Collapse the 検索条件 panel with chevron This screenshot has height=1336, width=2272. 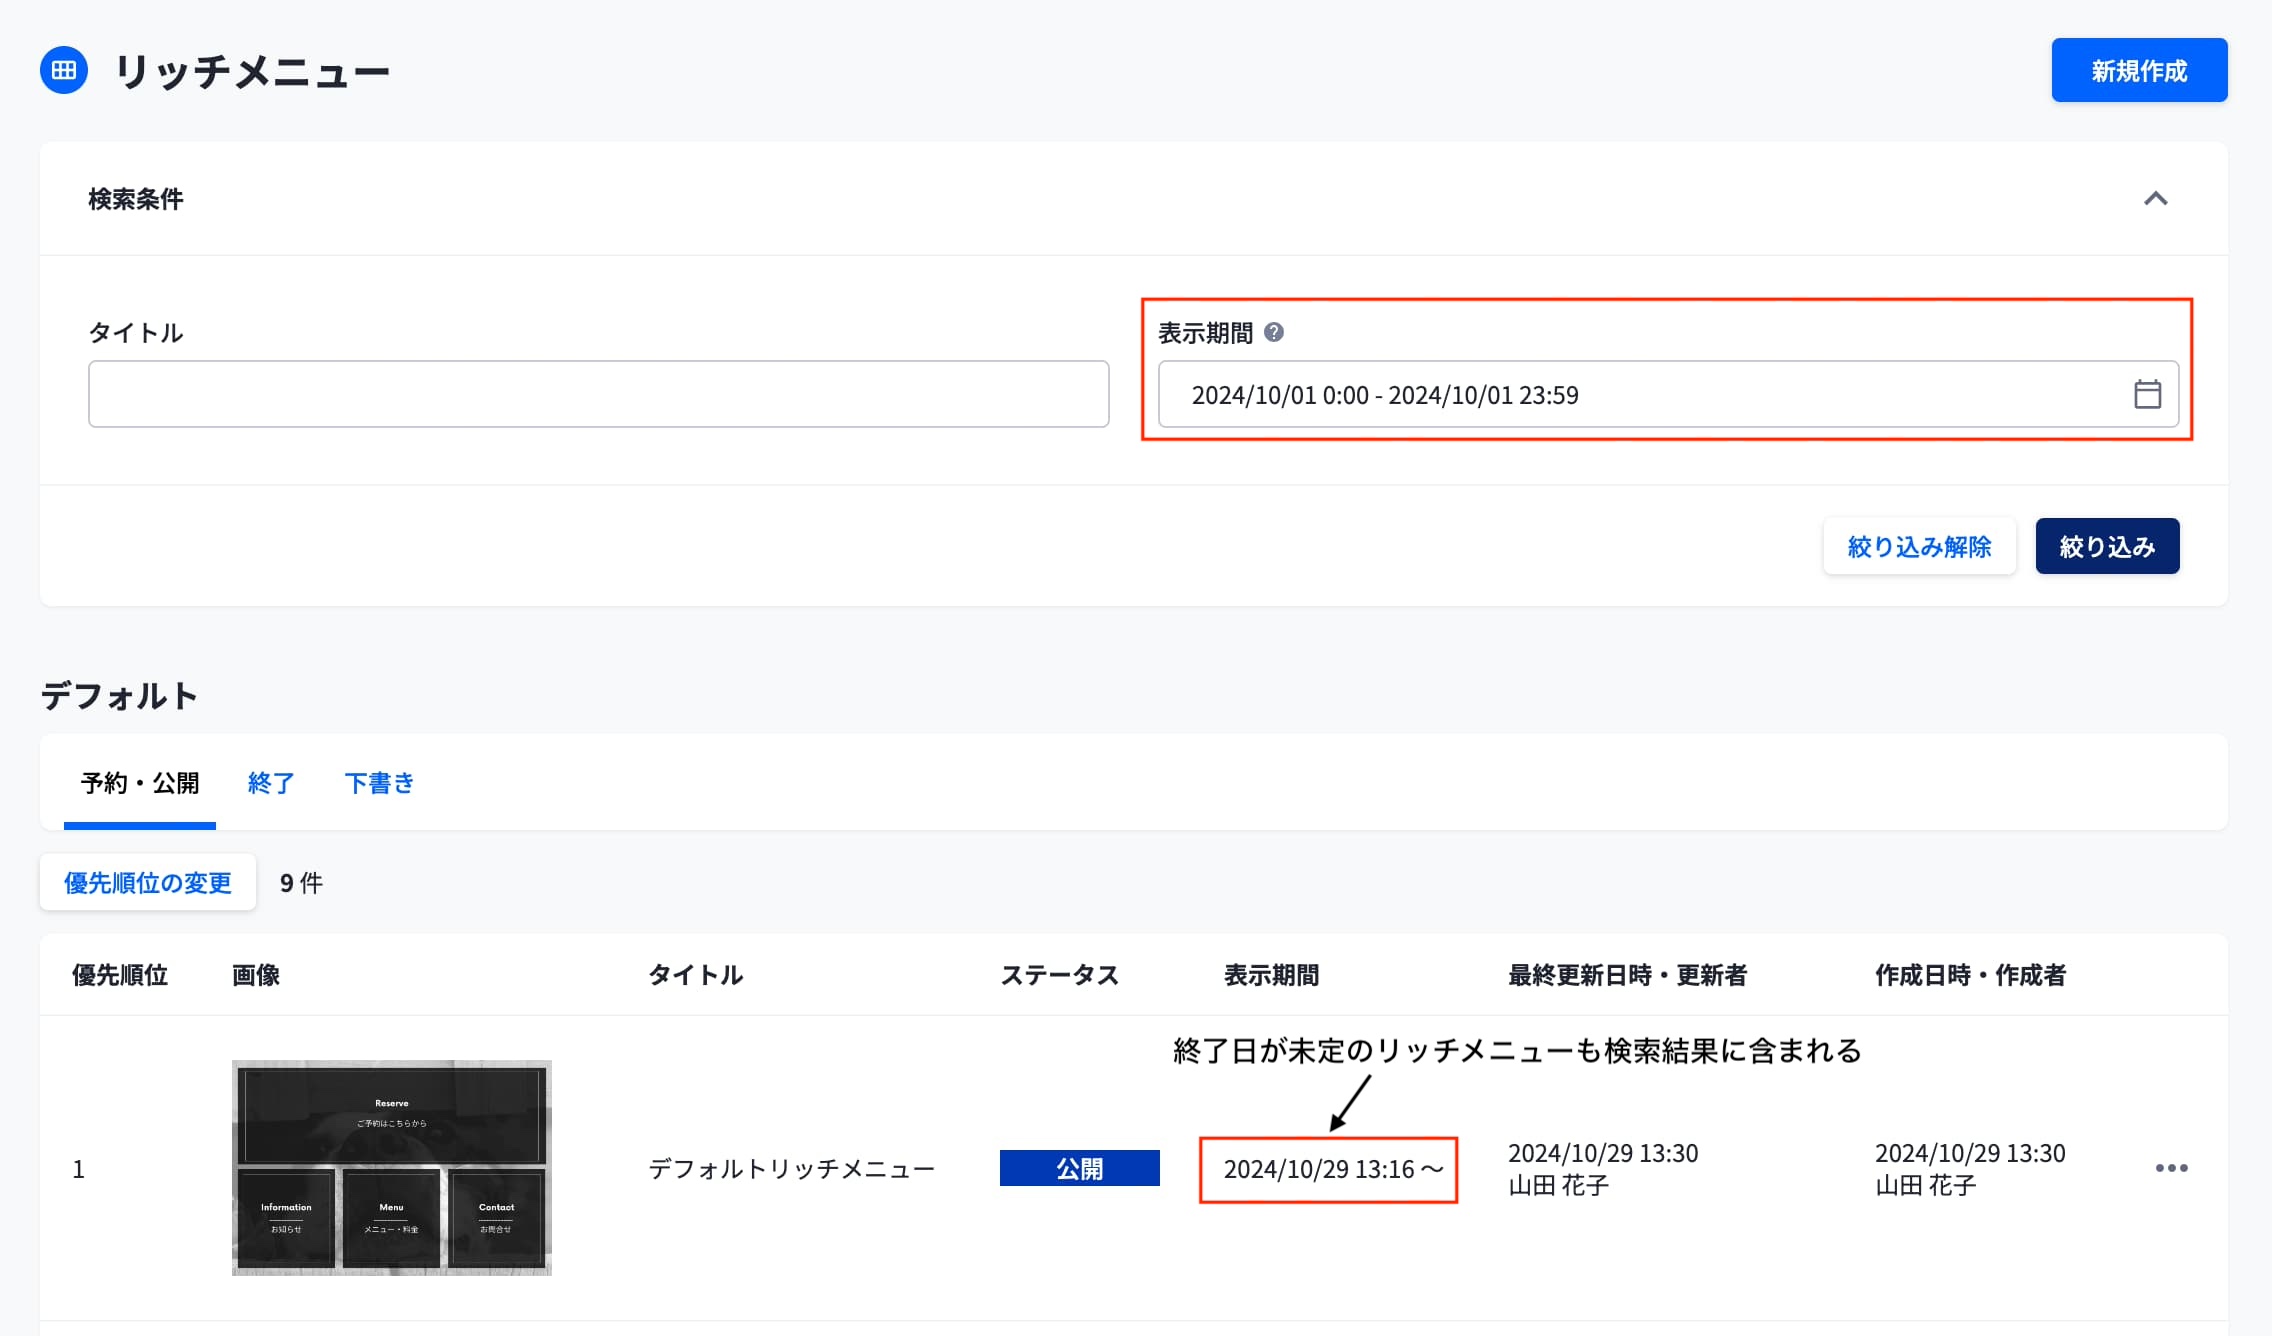(2155, 198)
